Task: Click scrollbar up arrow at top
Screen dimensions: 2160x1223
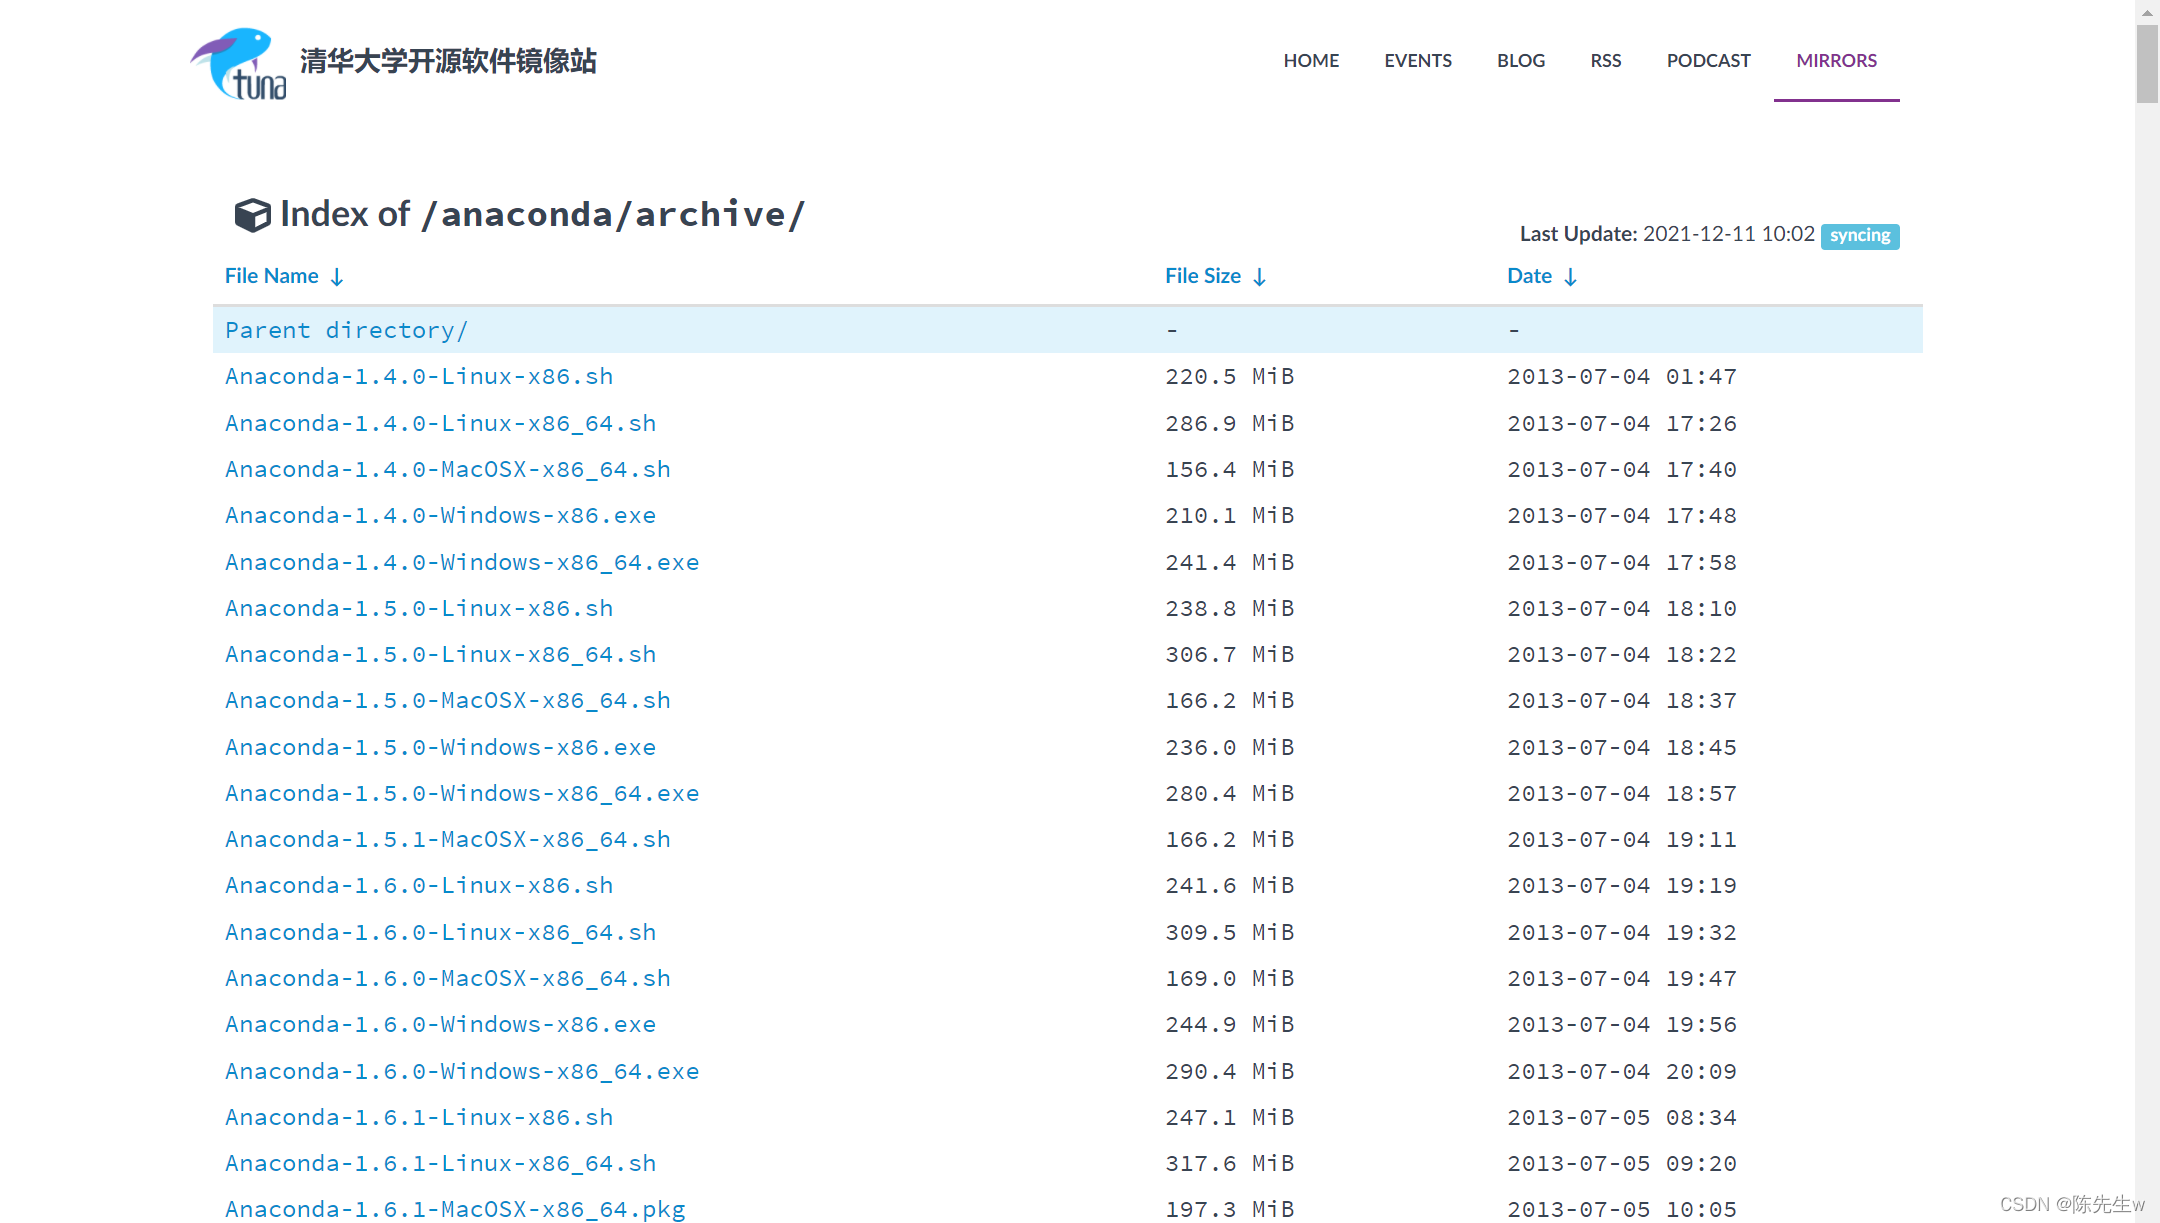Action: pos(2147,11)
